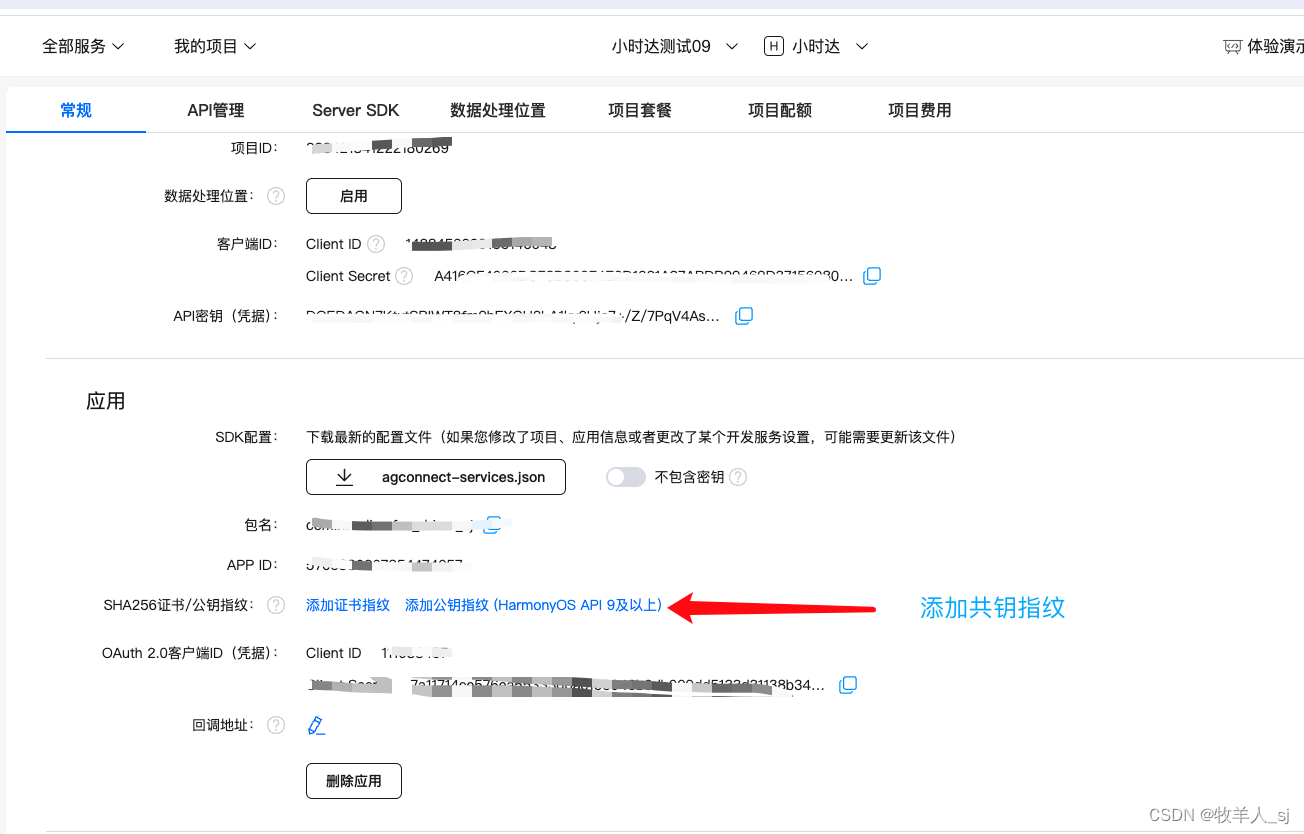Click the 项目ID label
The width and height of the screenshot is (1304, 834).
click(254, 148)
